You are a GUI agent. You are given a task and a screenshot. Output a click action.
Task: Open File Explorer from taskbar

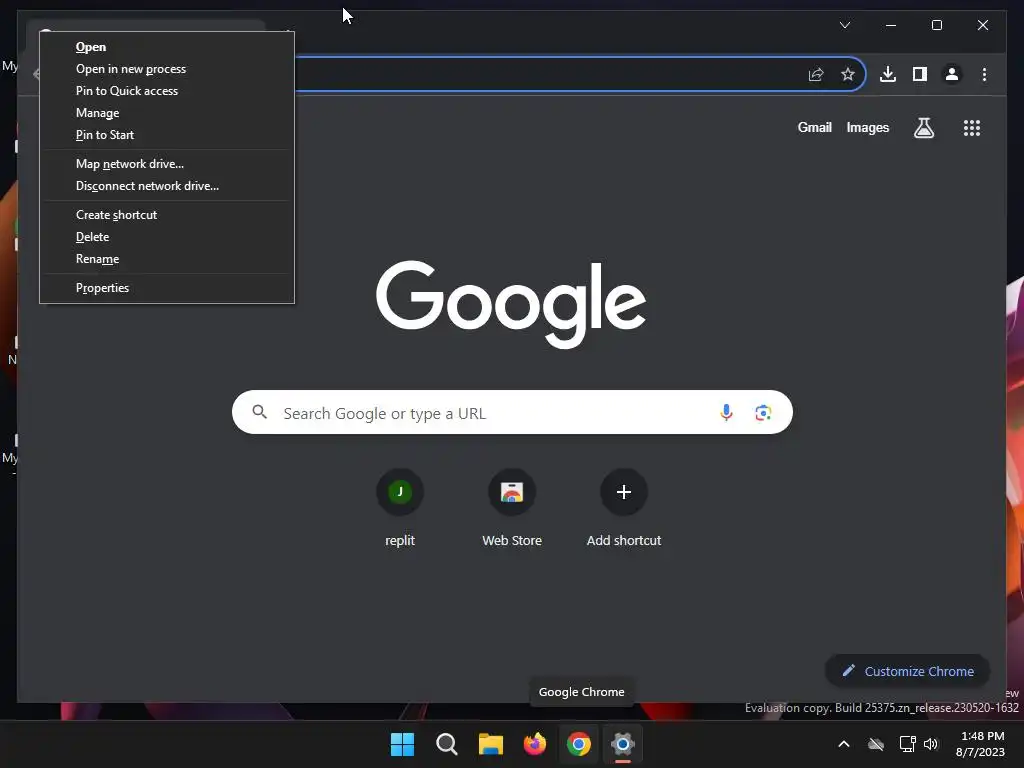click(x=490, y=744)
